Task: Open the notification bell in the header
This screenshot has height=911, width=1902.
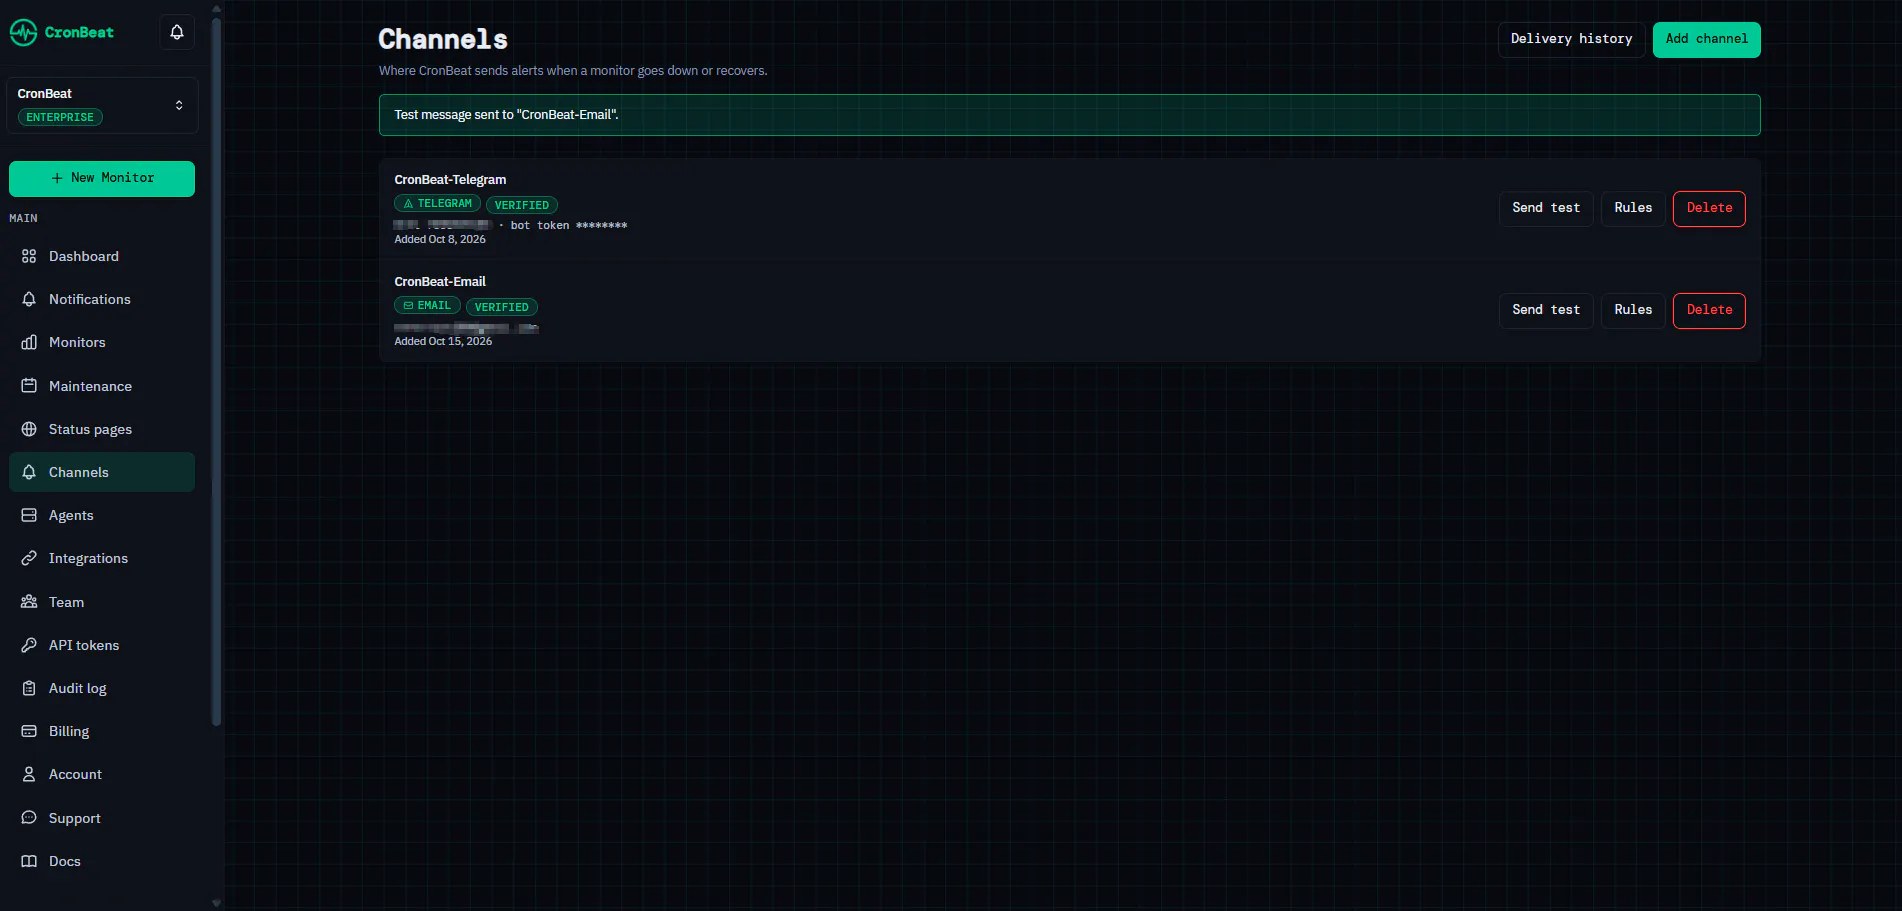Action: [177, 32]
